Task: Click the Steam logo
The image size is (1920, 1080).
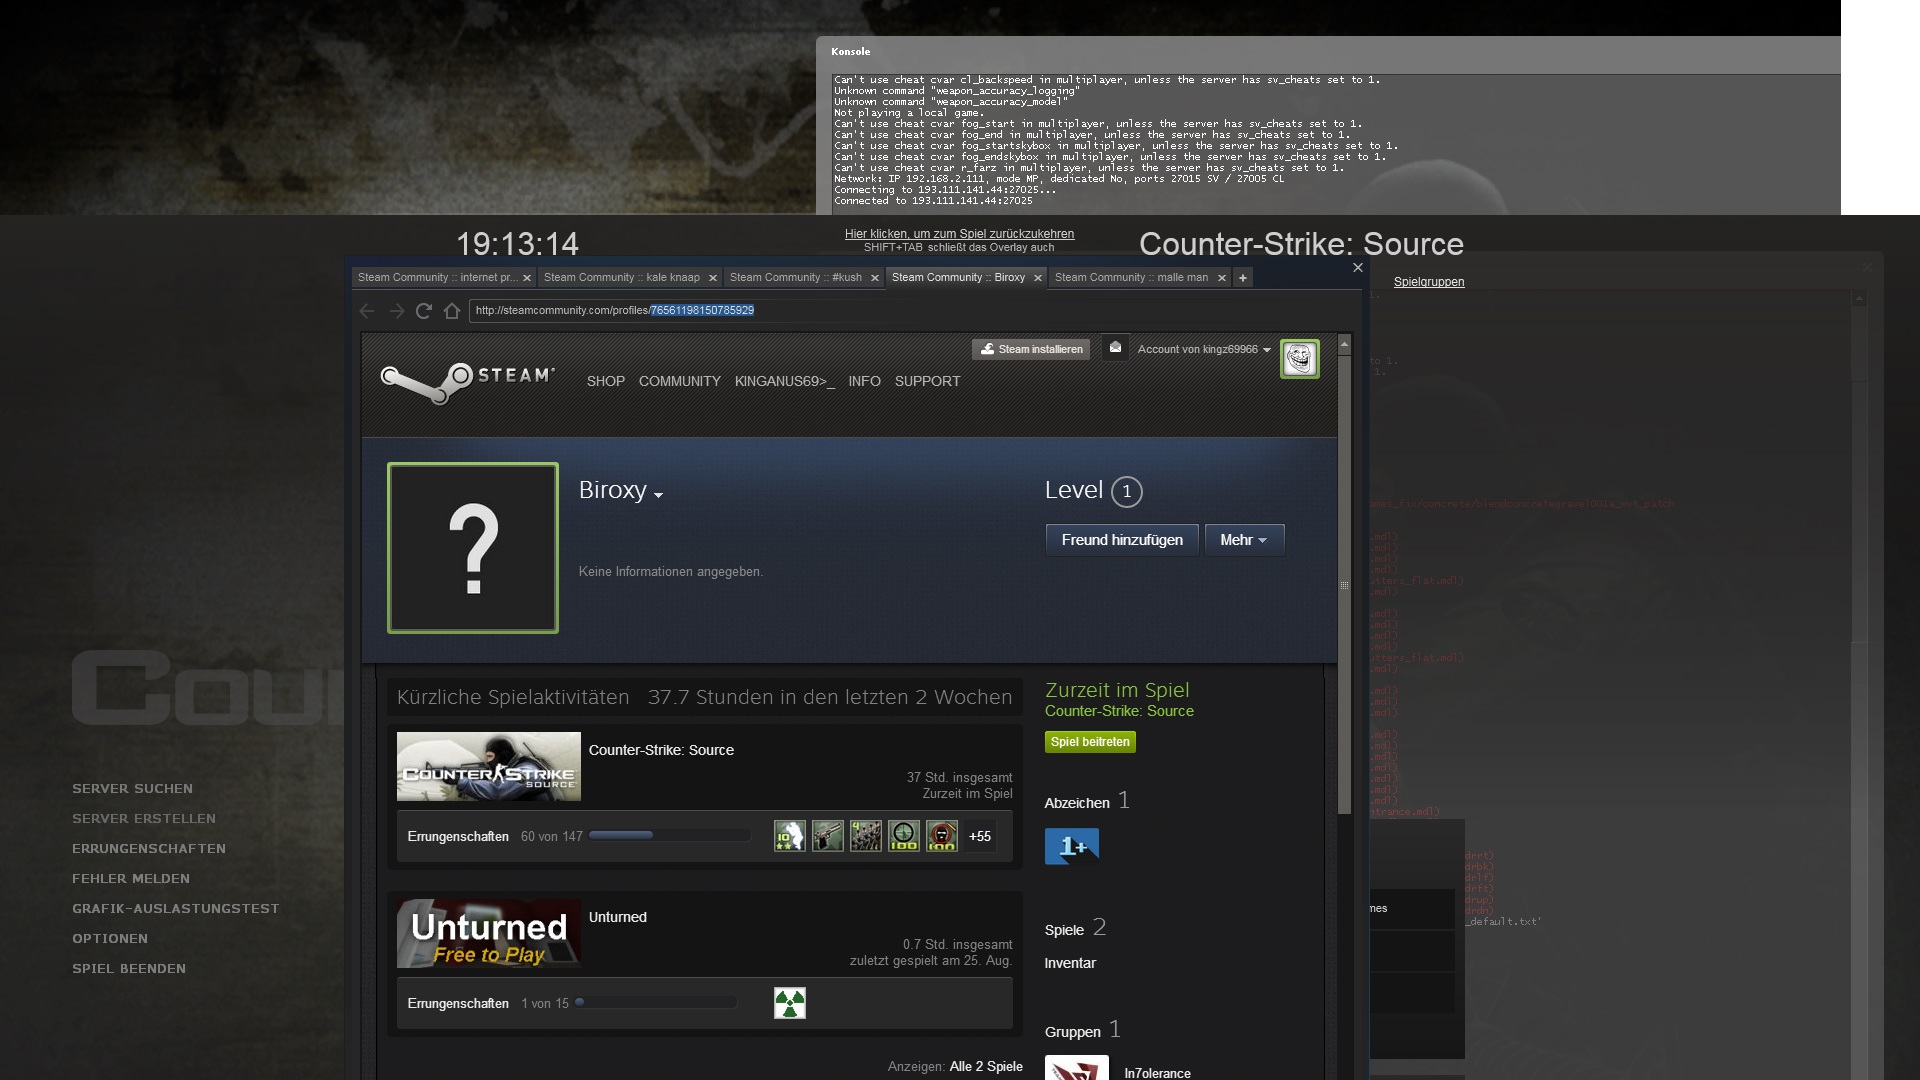Action: (x=467, y=382)
